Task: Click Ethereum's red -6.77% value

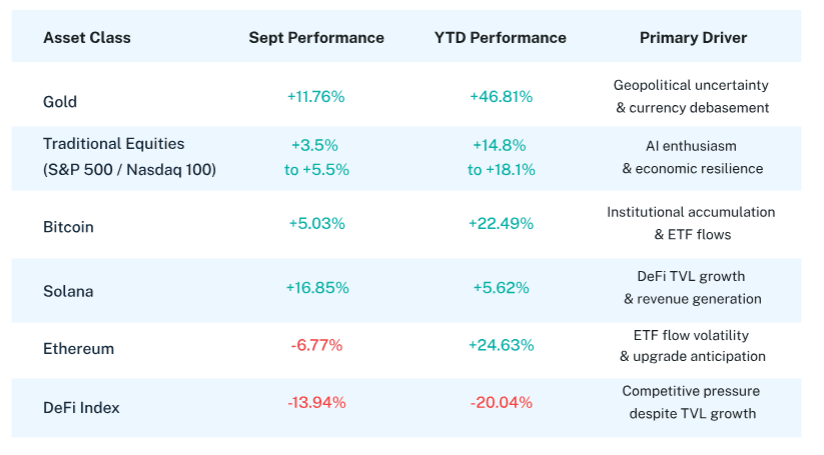Action: pos(317,345)
